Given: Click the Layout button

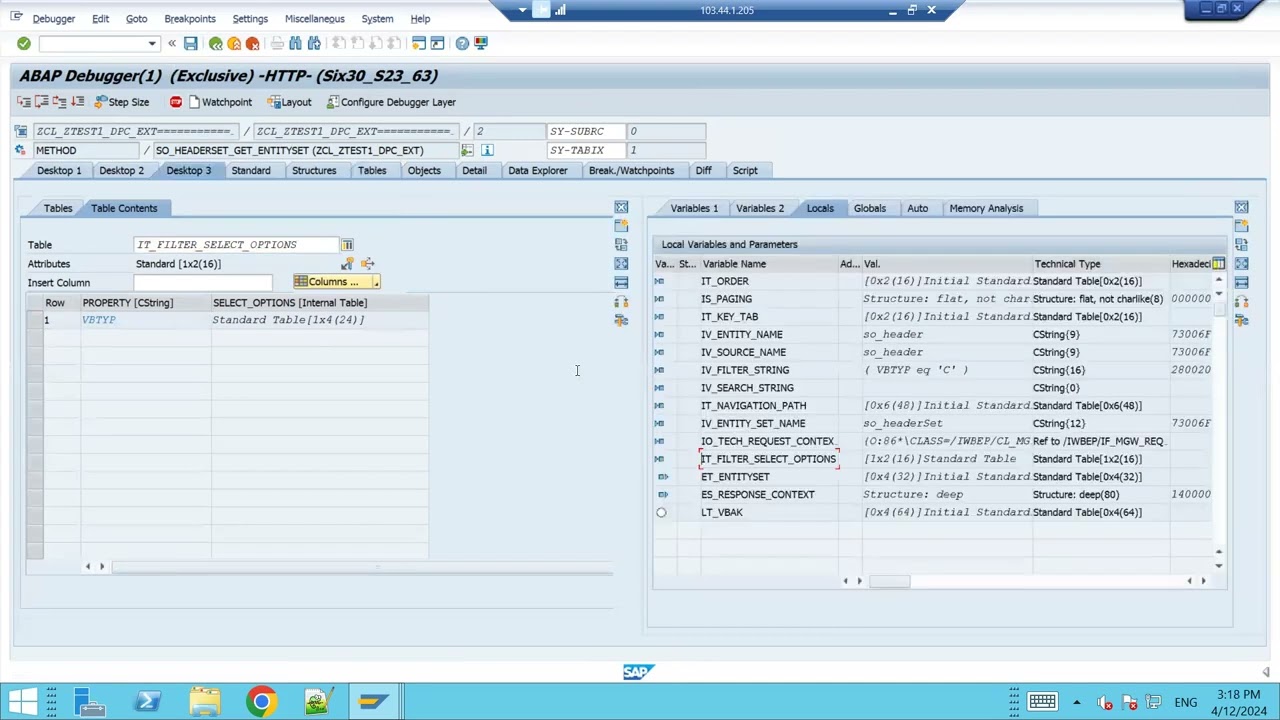Looking at the screenshot, I should [289, 102].
